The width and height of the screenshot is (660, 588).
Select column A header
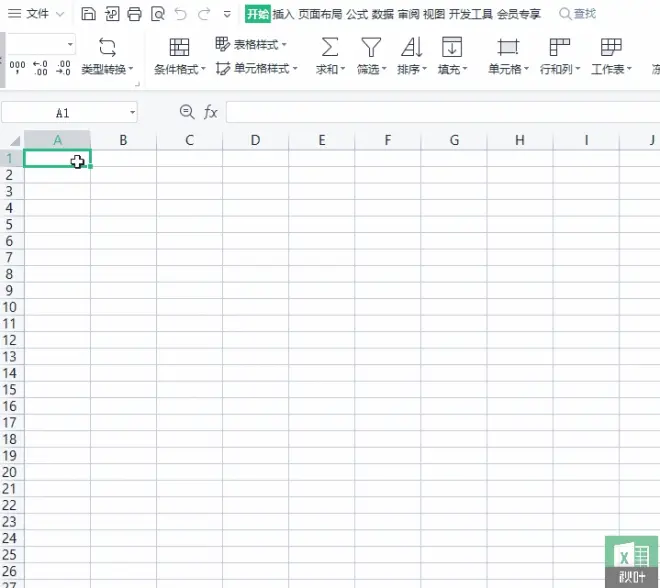(57, 140)
